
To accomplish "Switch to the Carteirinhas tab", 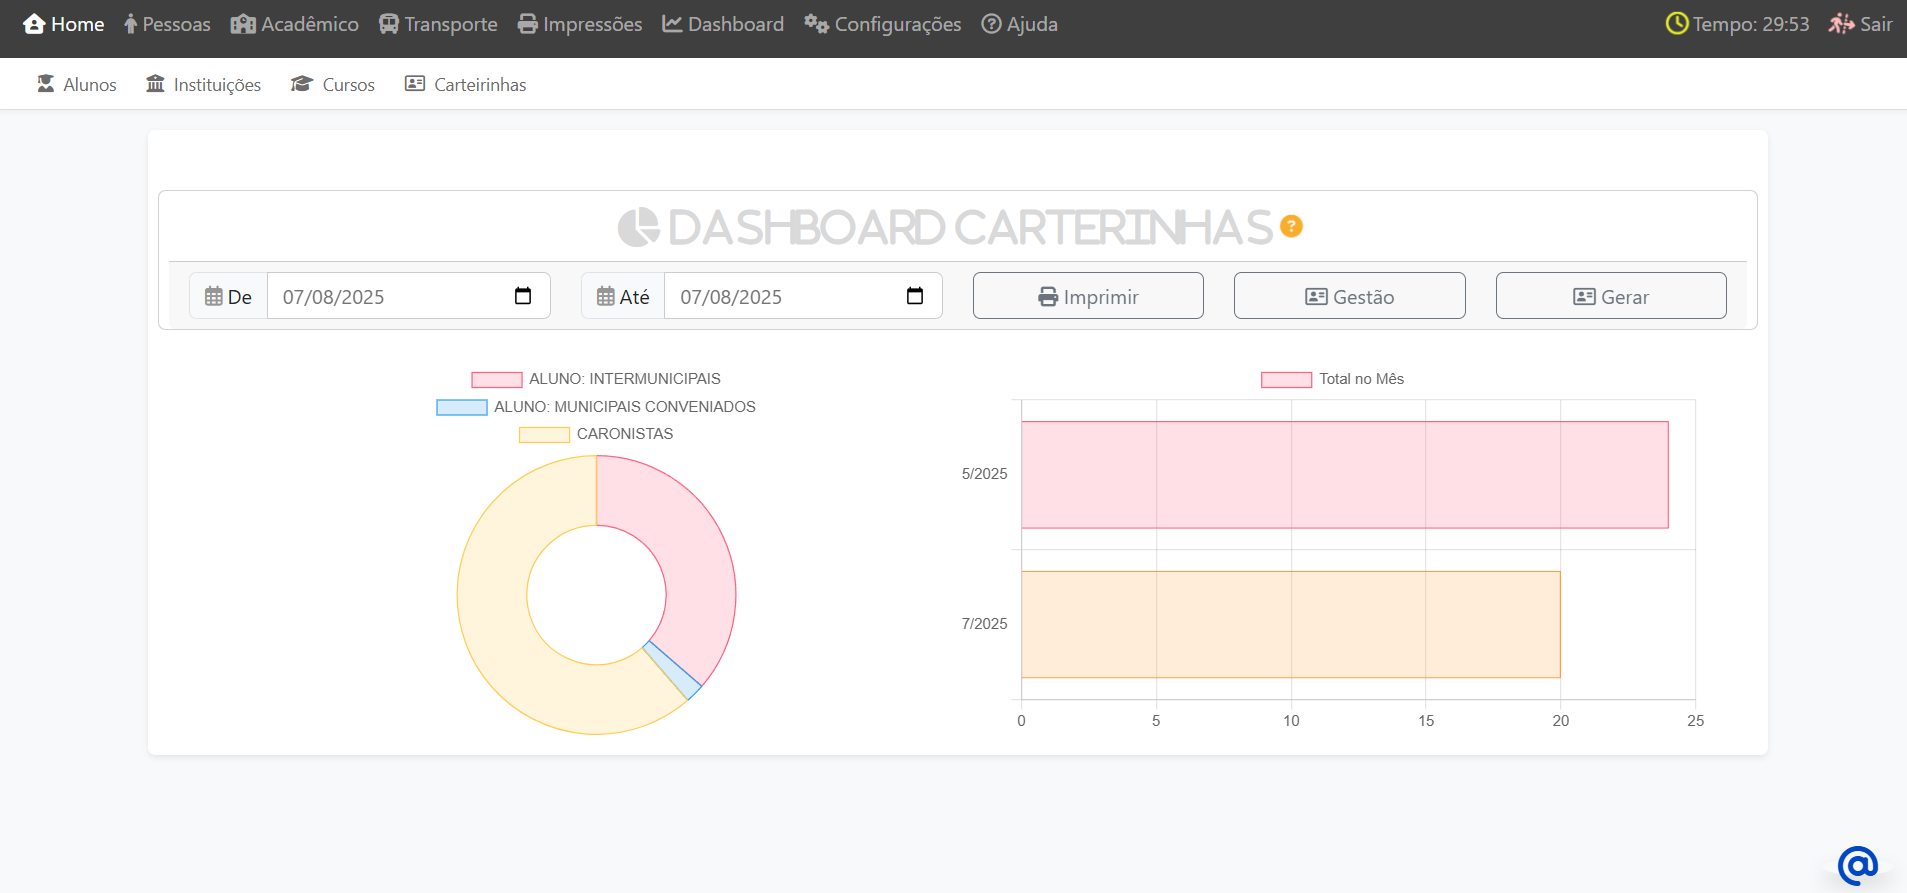I will [465, 85].
